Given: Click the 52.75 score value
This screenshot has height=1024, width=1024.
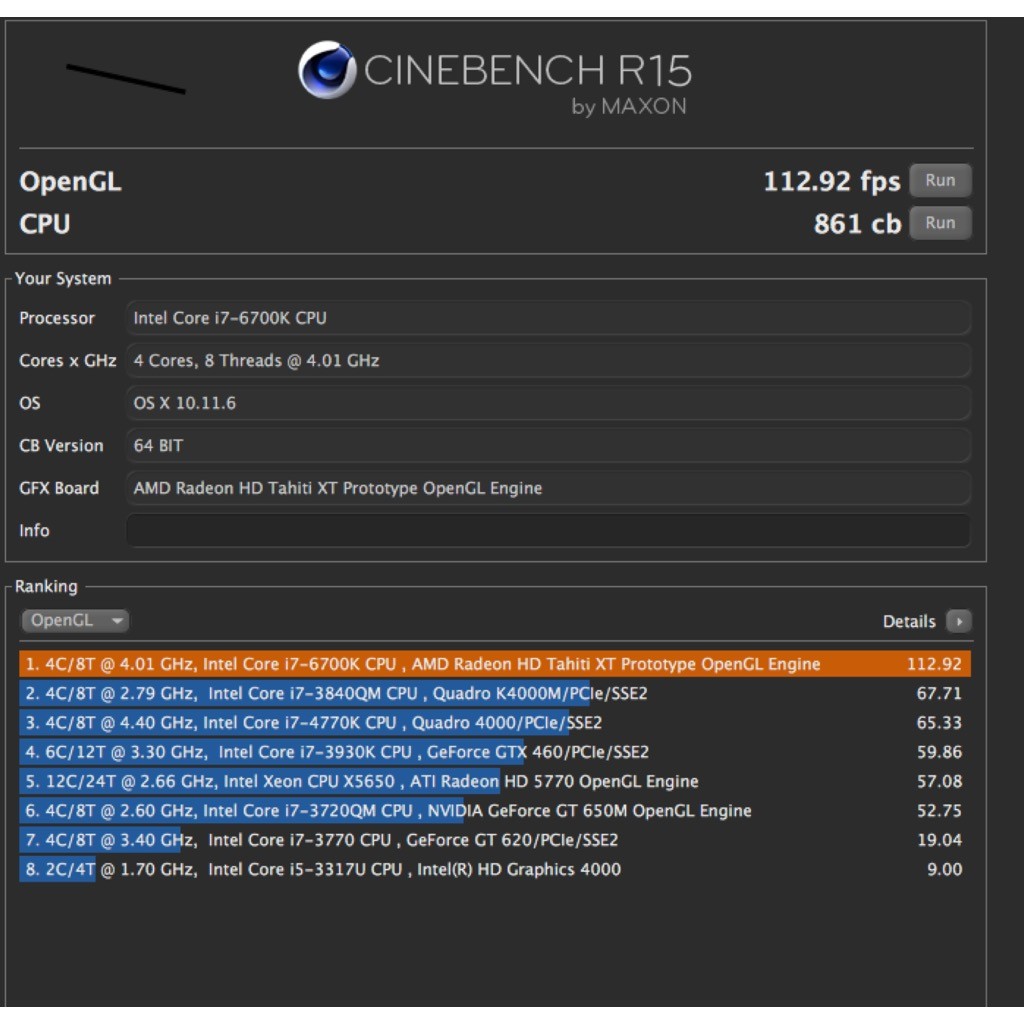Looking at the screenshot, I should (938, 810).
